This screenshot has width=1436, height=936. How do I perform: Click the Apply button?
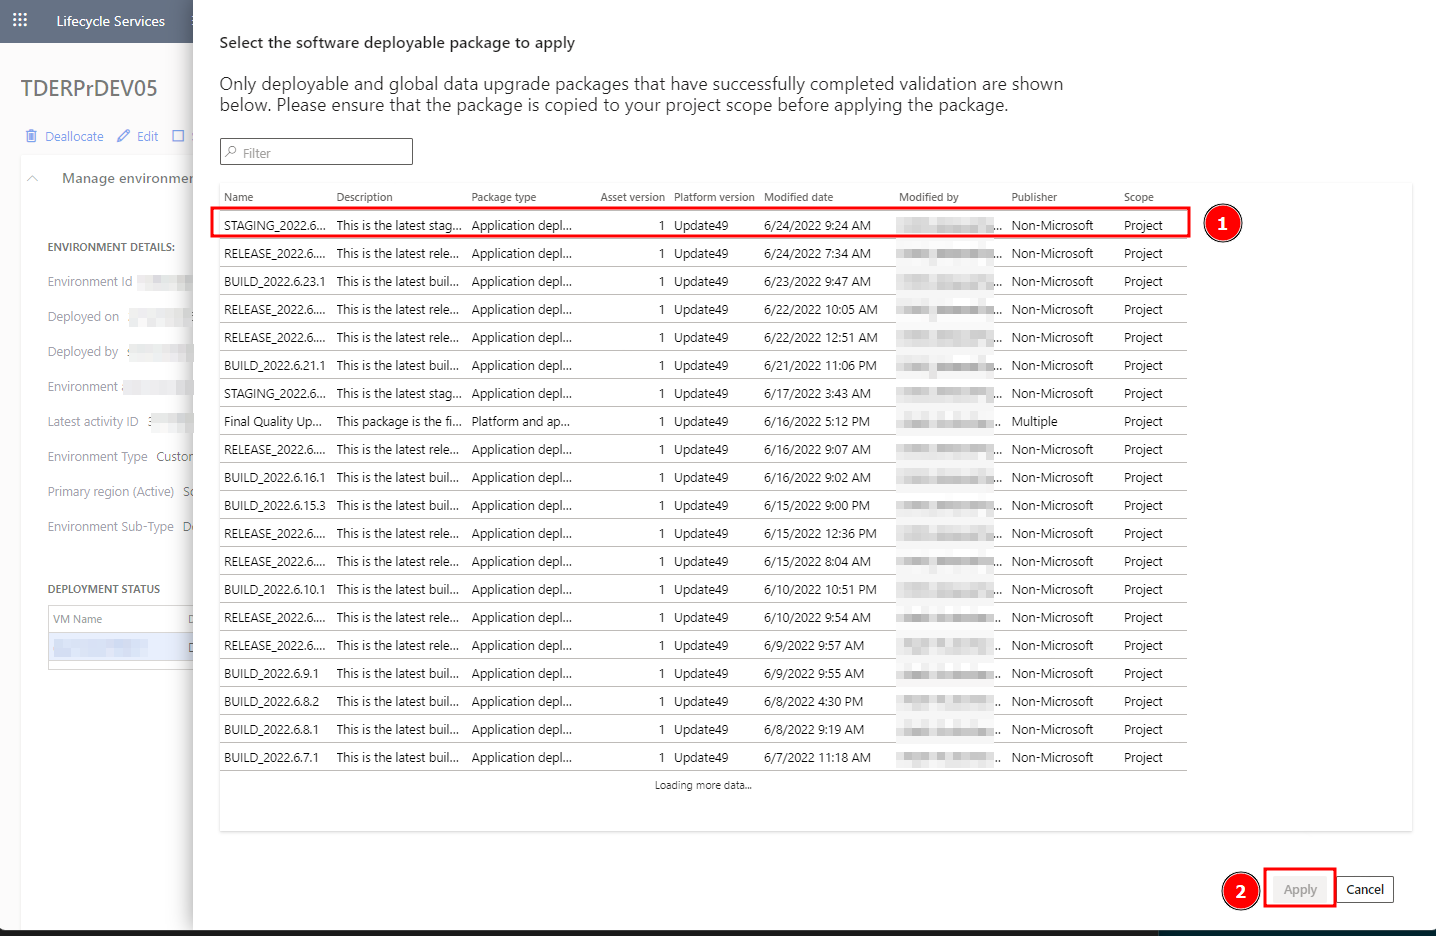(1298, 888)
